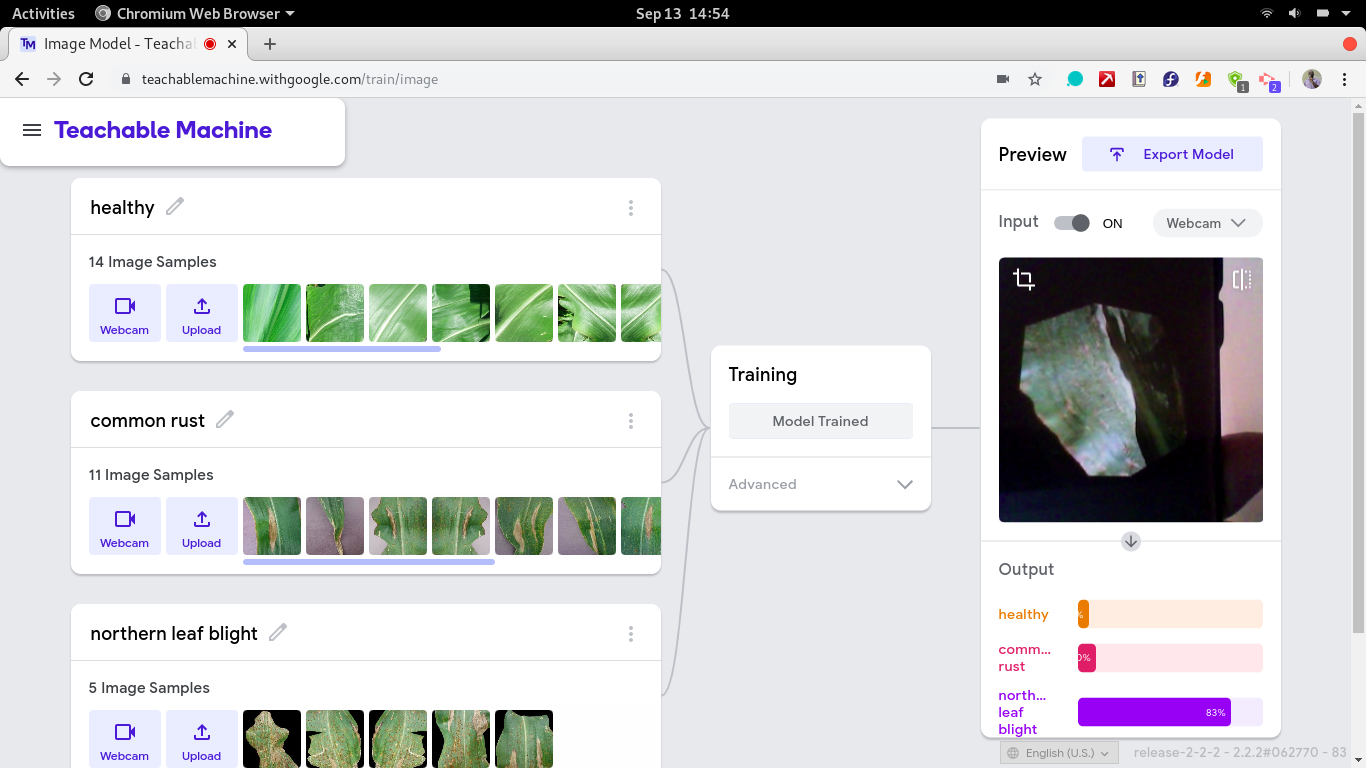Toggle the Input ON switch off
The image size is (1366, 768).
pyautogui.click(x=1072, y=223)
